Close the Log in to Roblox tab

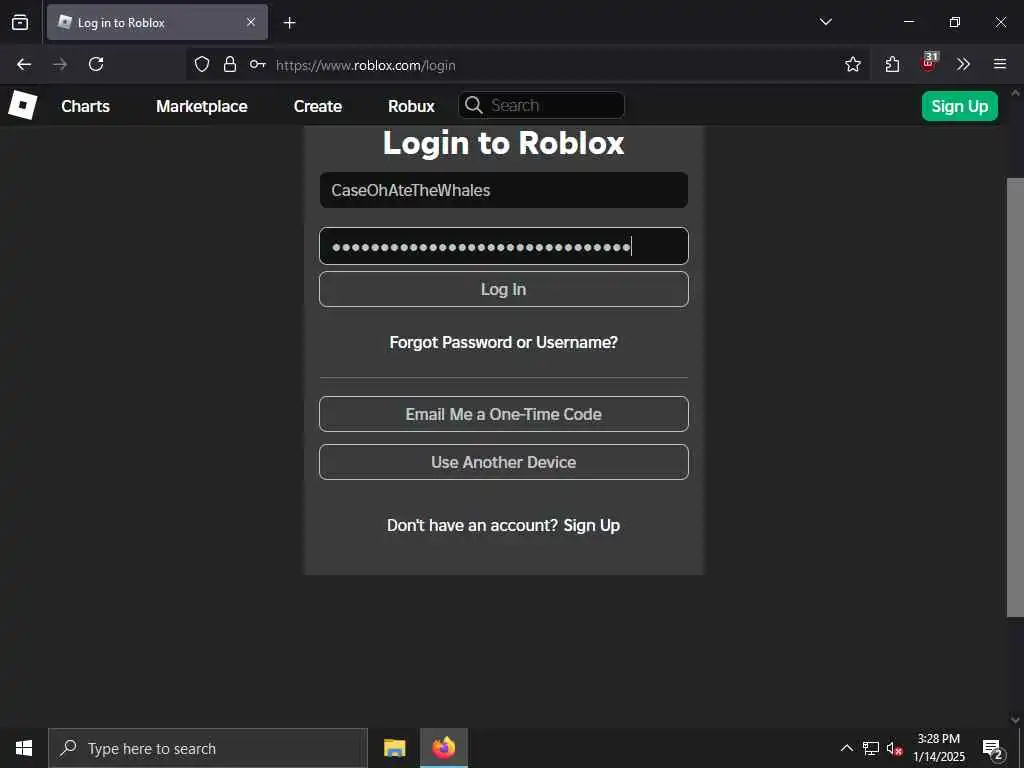pyautogui.click(x=251, y=22)
